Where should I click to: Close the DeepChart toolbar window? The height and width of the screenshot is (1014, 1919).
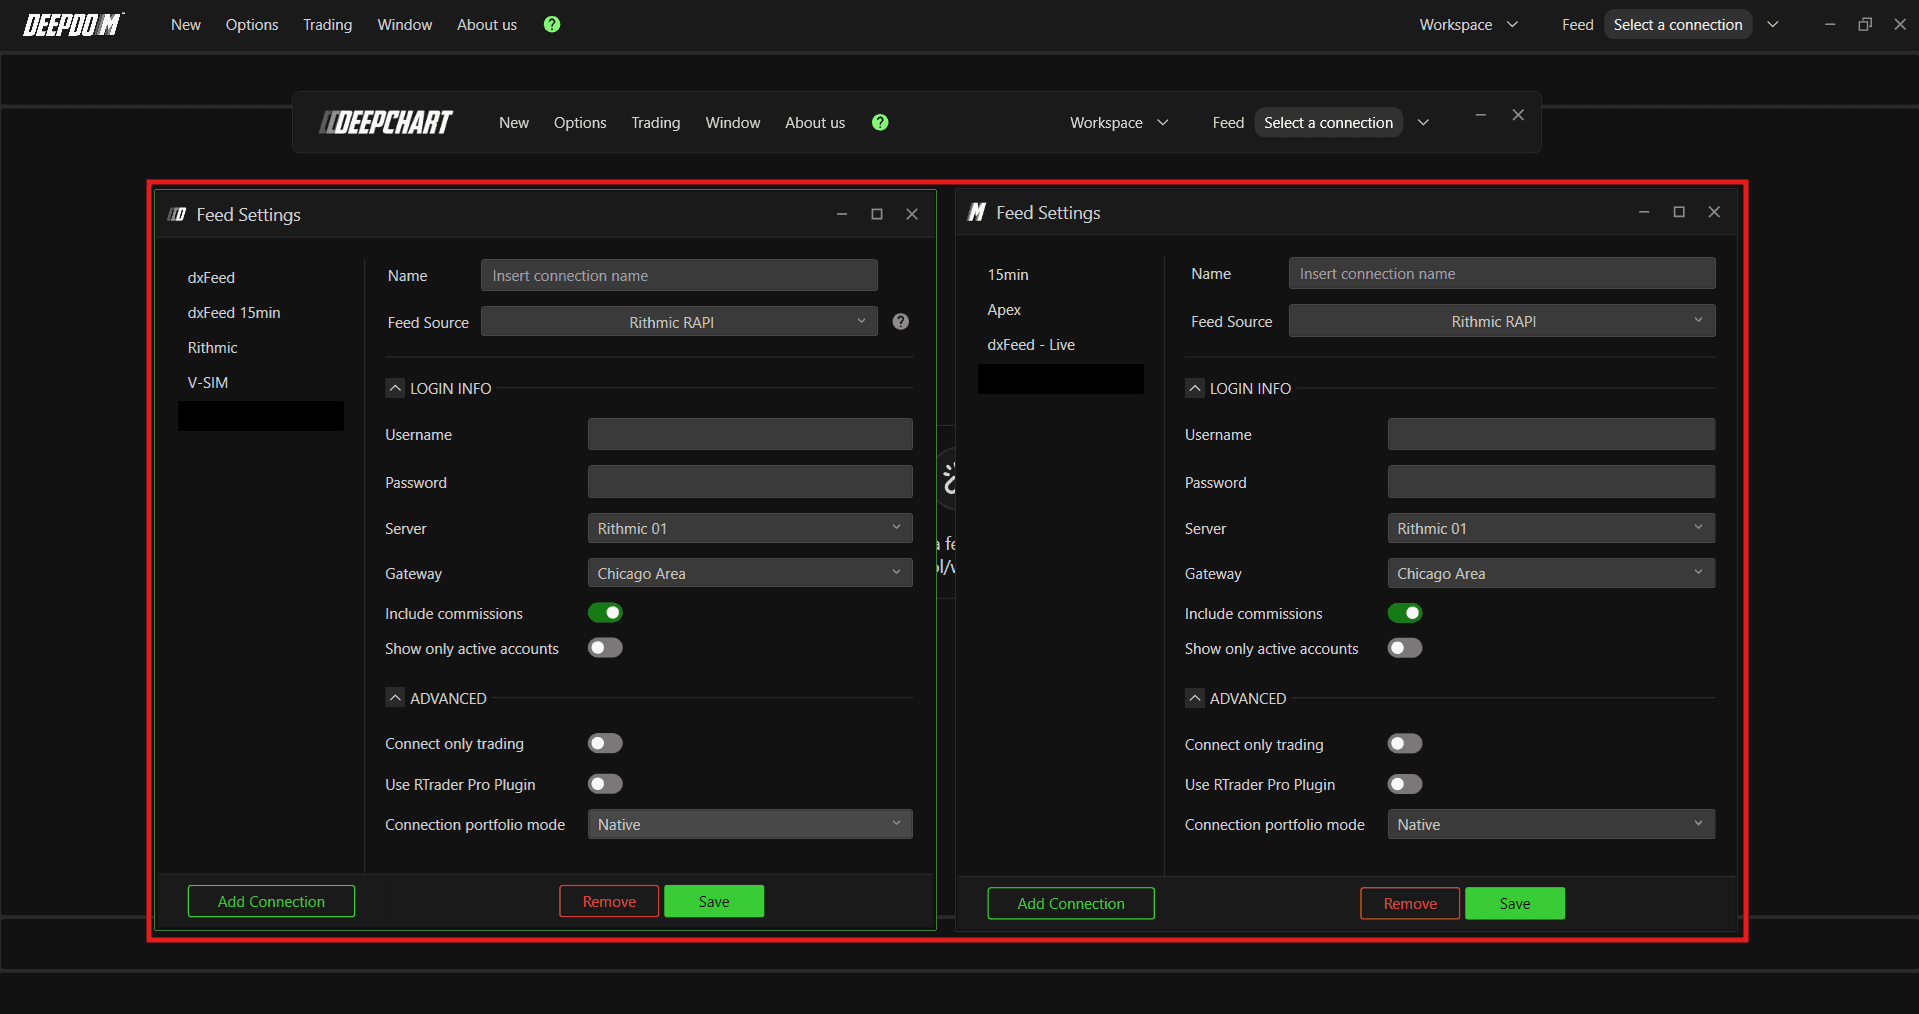point(1518,115)
